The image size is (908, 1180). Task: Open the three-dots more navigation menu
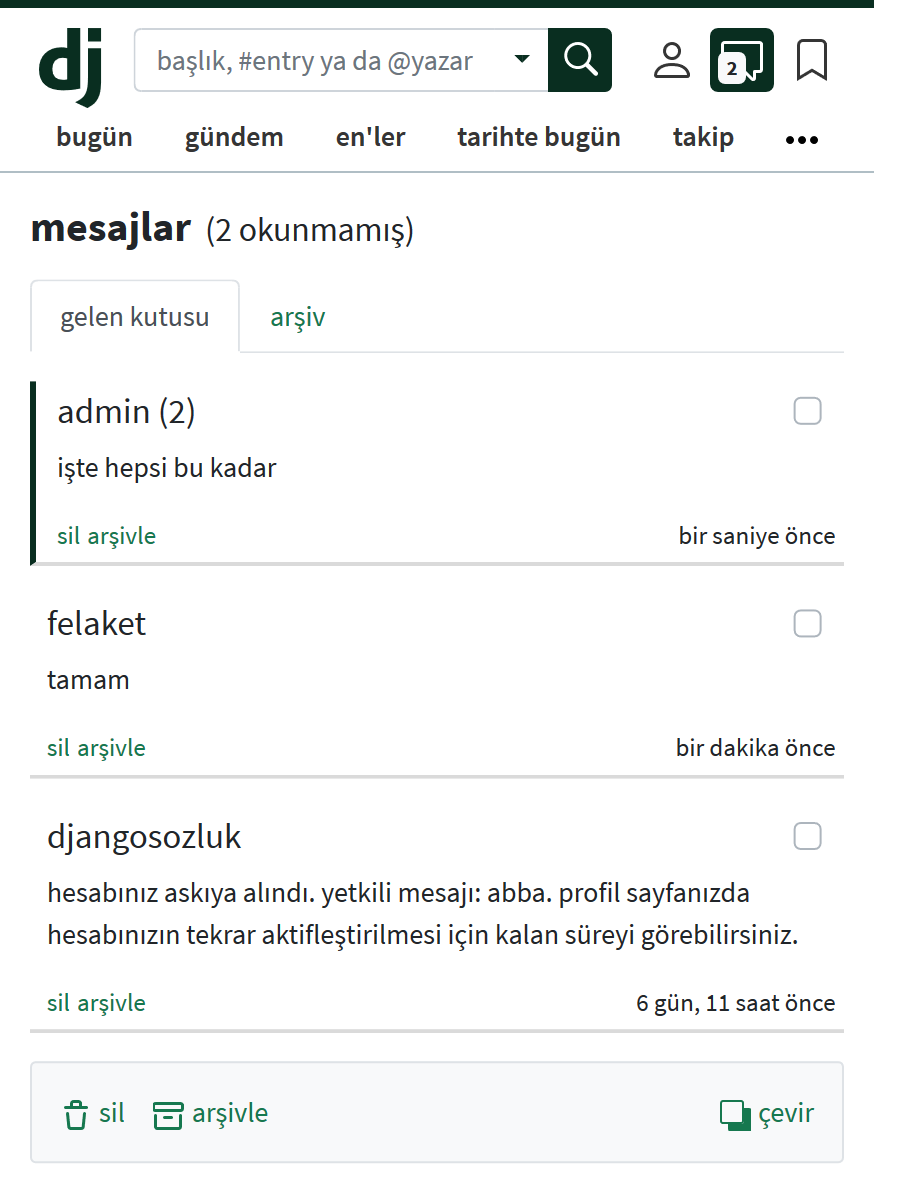[802, 140]
